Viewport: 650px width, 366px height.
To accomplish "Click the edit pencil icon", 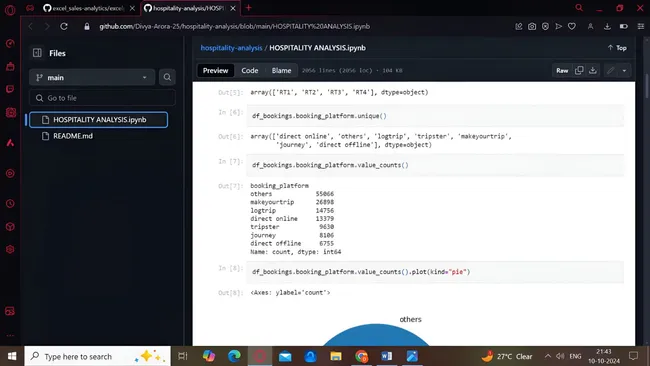I will [x=611, y=70].
